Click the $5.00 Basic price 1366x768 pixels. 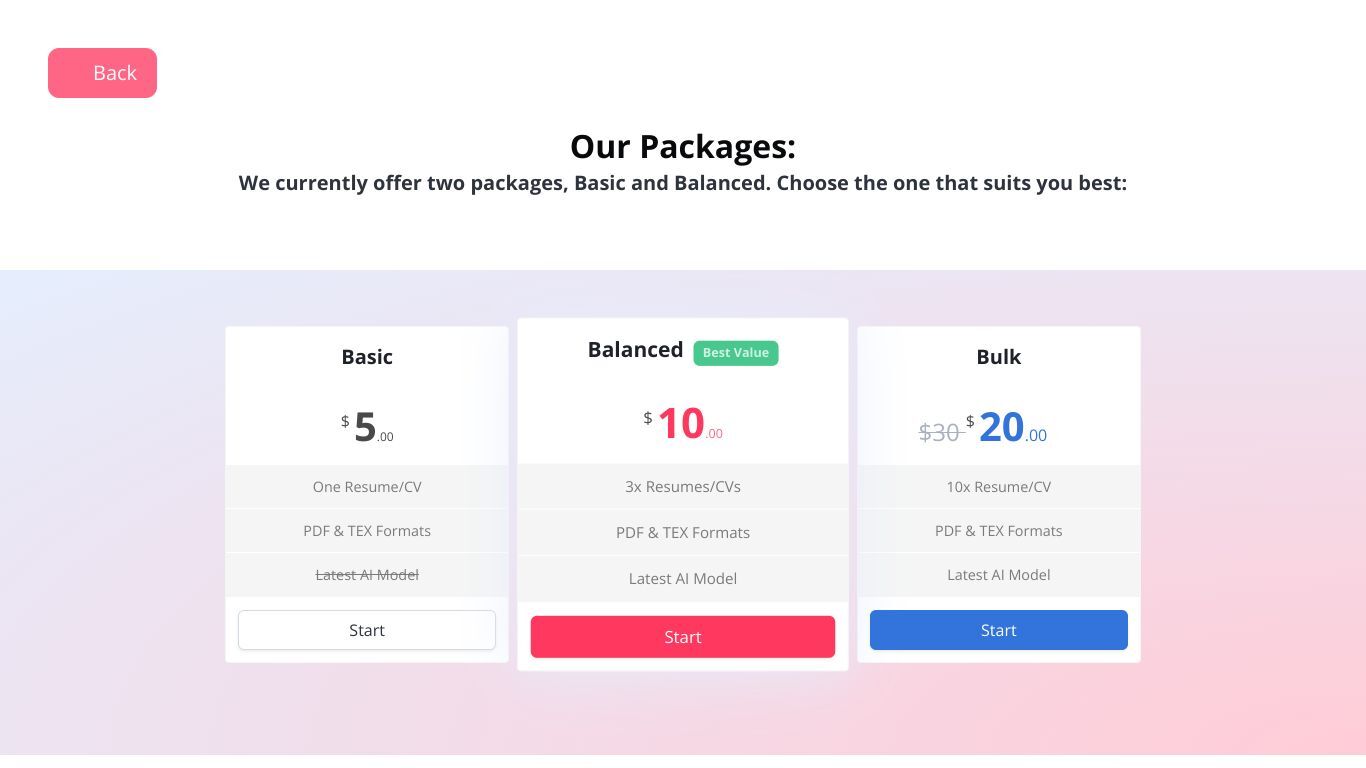(367, 427)
